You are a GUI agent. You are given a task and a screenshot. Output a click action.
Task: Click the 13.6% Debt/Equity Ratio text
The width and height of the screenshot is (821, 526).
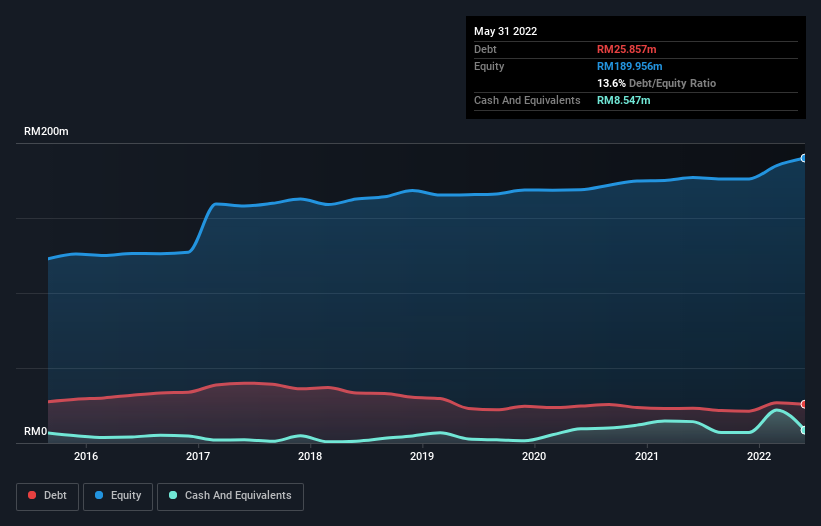pos(656,83)
